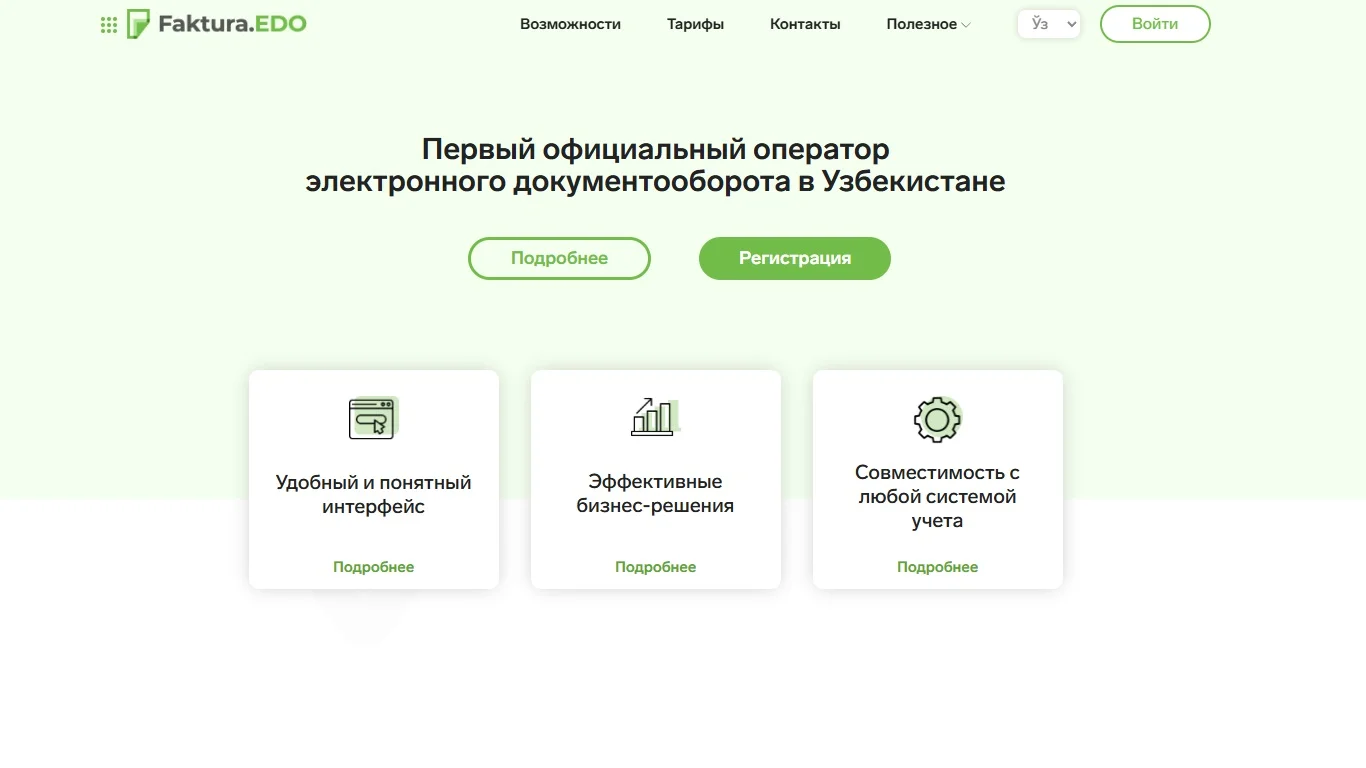Viewport: 1366px width, 768px height.
Task: Navigate to Контакты in the header
Action: pos(805,24)
